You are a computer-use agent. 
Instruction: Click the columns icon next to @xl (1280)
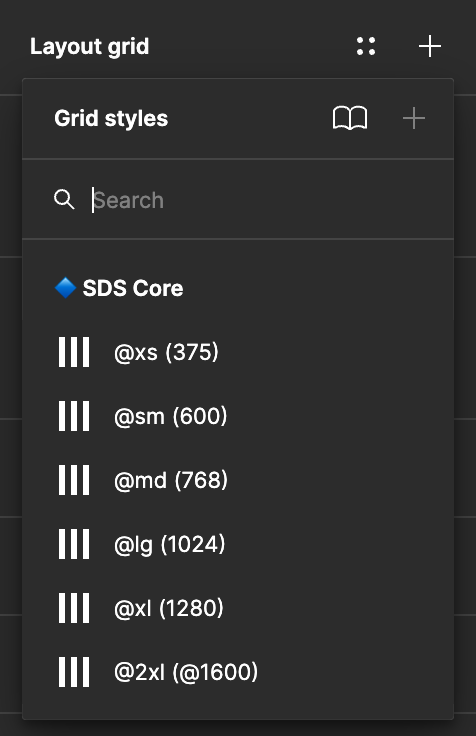(74, 608)
